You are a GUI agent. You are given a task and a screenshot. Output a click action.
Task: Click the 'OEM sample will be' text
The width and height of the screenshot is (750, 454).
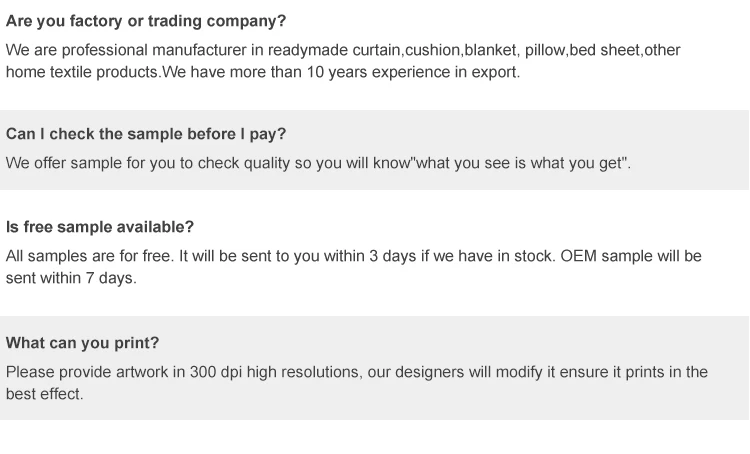tap(631, 256)
